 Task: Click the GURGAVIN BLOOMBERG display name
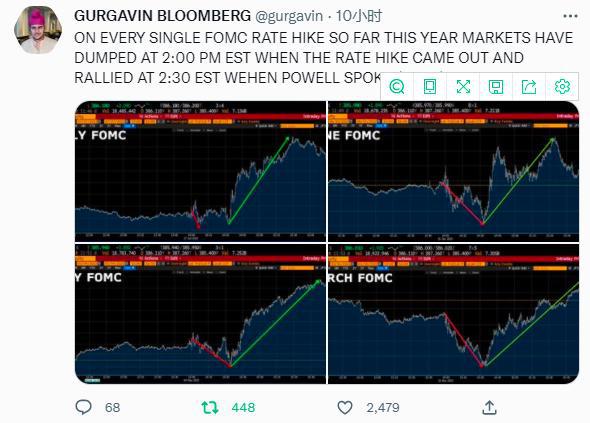[x=163, y=16]
